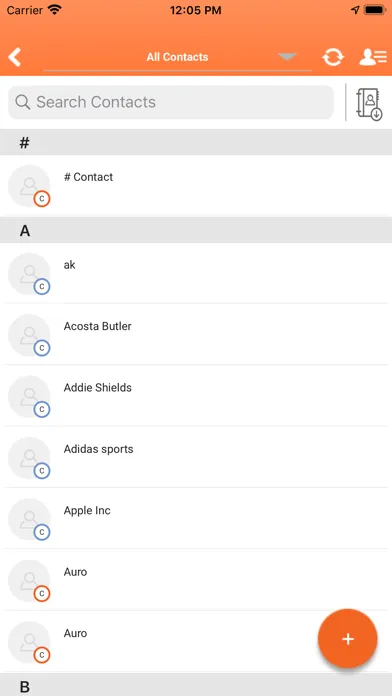Open the Addie Shields contact
This screenshot has height=696, width=392.
point(196,396)
